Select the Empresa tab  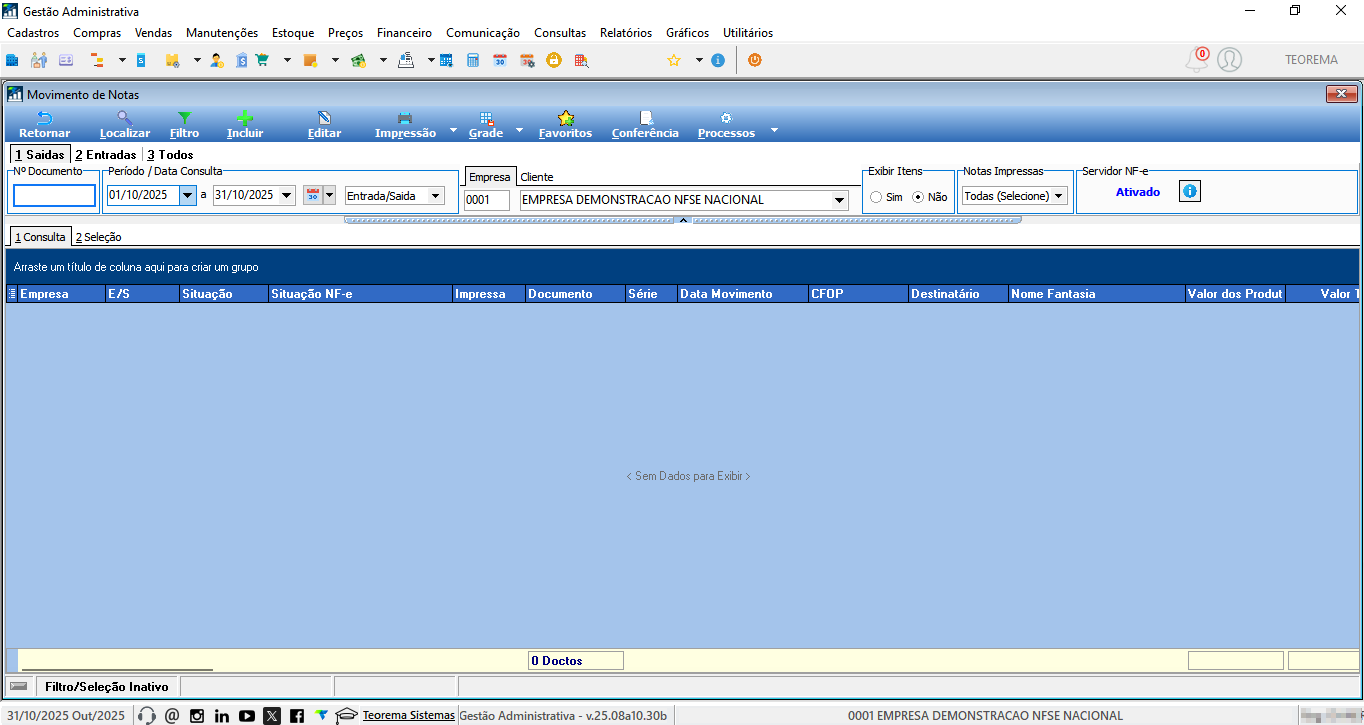point(490,177)
